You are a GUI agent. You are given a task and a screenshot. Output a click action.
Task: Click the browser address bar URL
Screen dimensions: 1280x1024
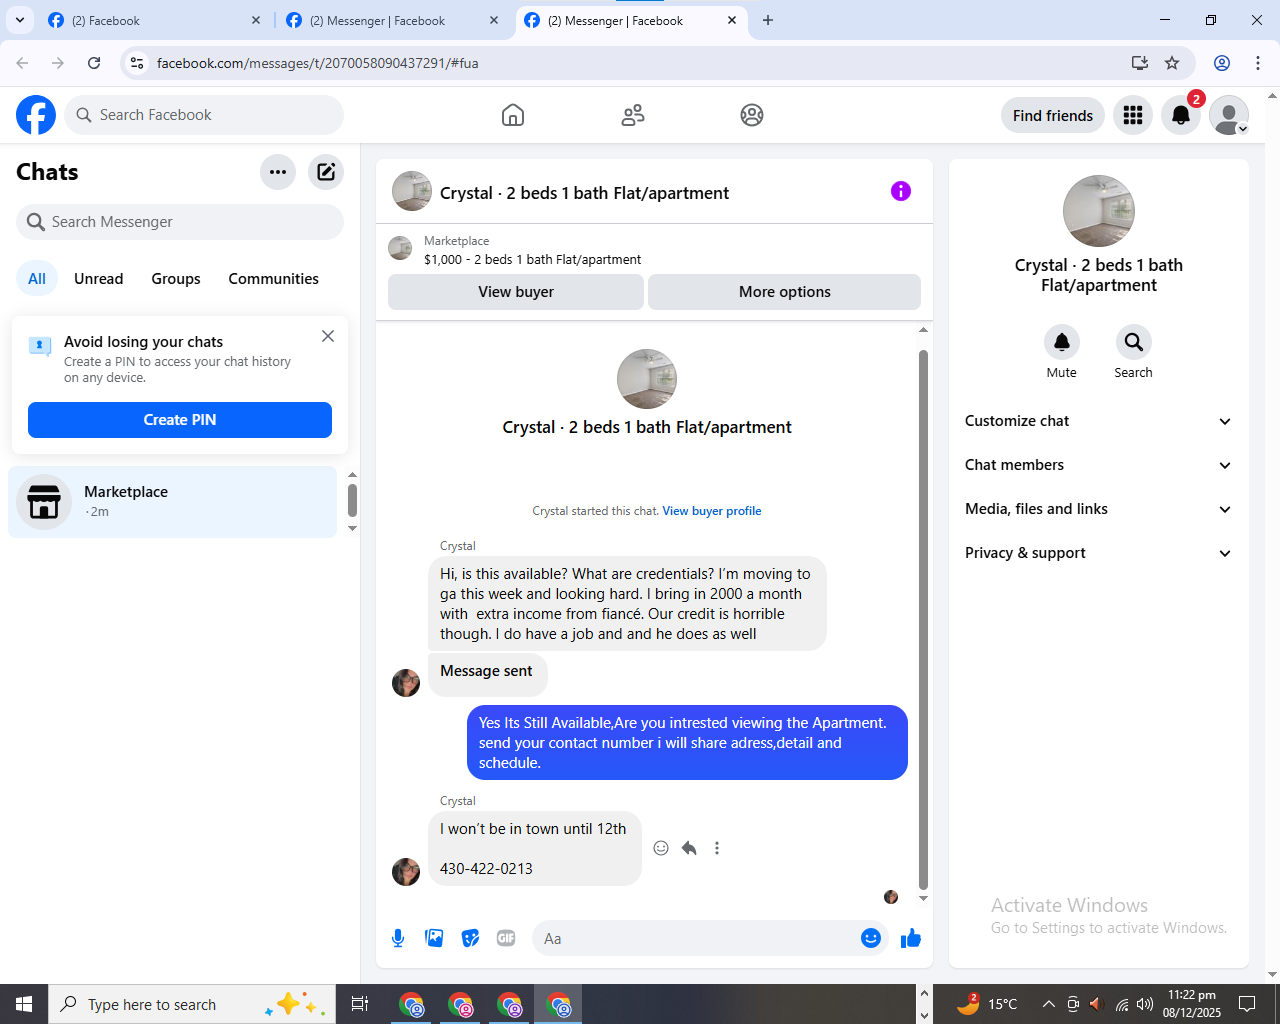click(318, 63)
